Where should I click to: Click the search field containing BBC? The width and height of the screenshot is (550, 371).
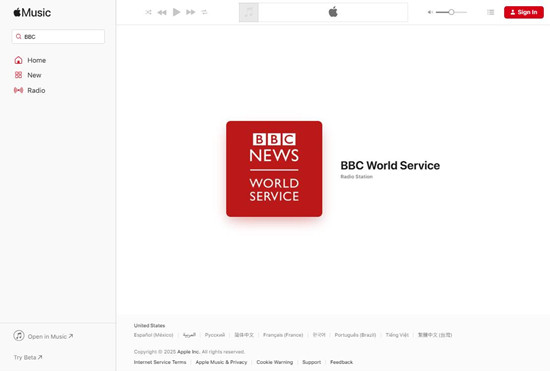point(58,36)
